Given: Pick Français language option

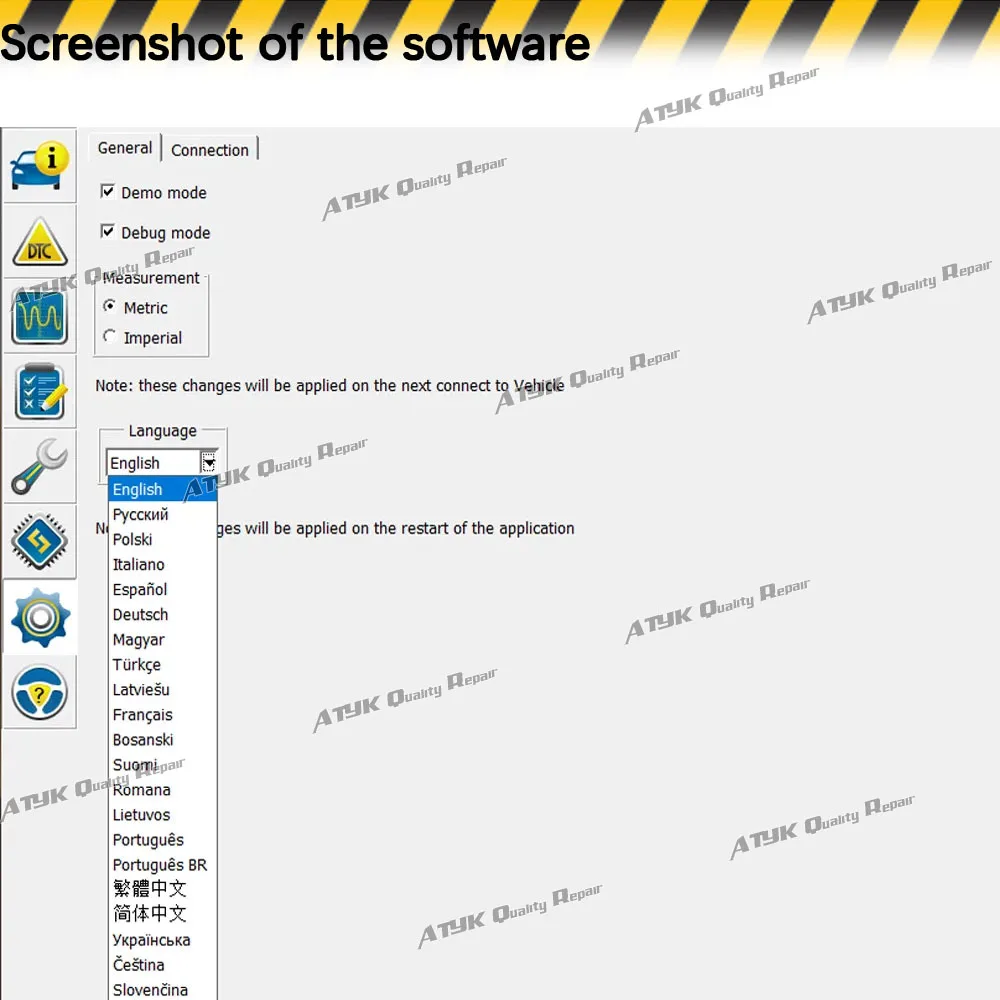Looking at the screenshot, I should (163, 715).
